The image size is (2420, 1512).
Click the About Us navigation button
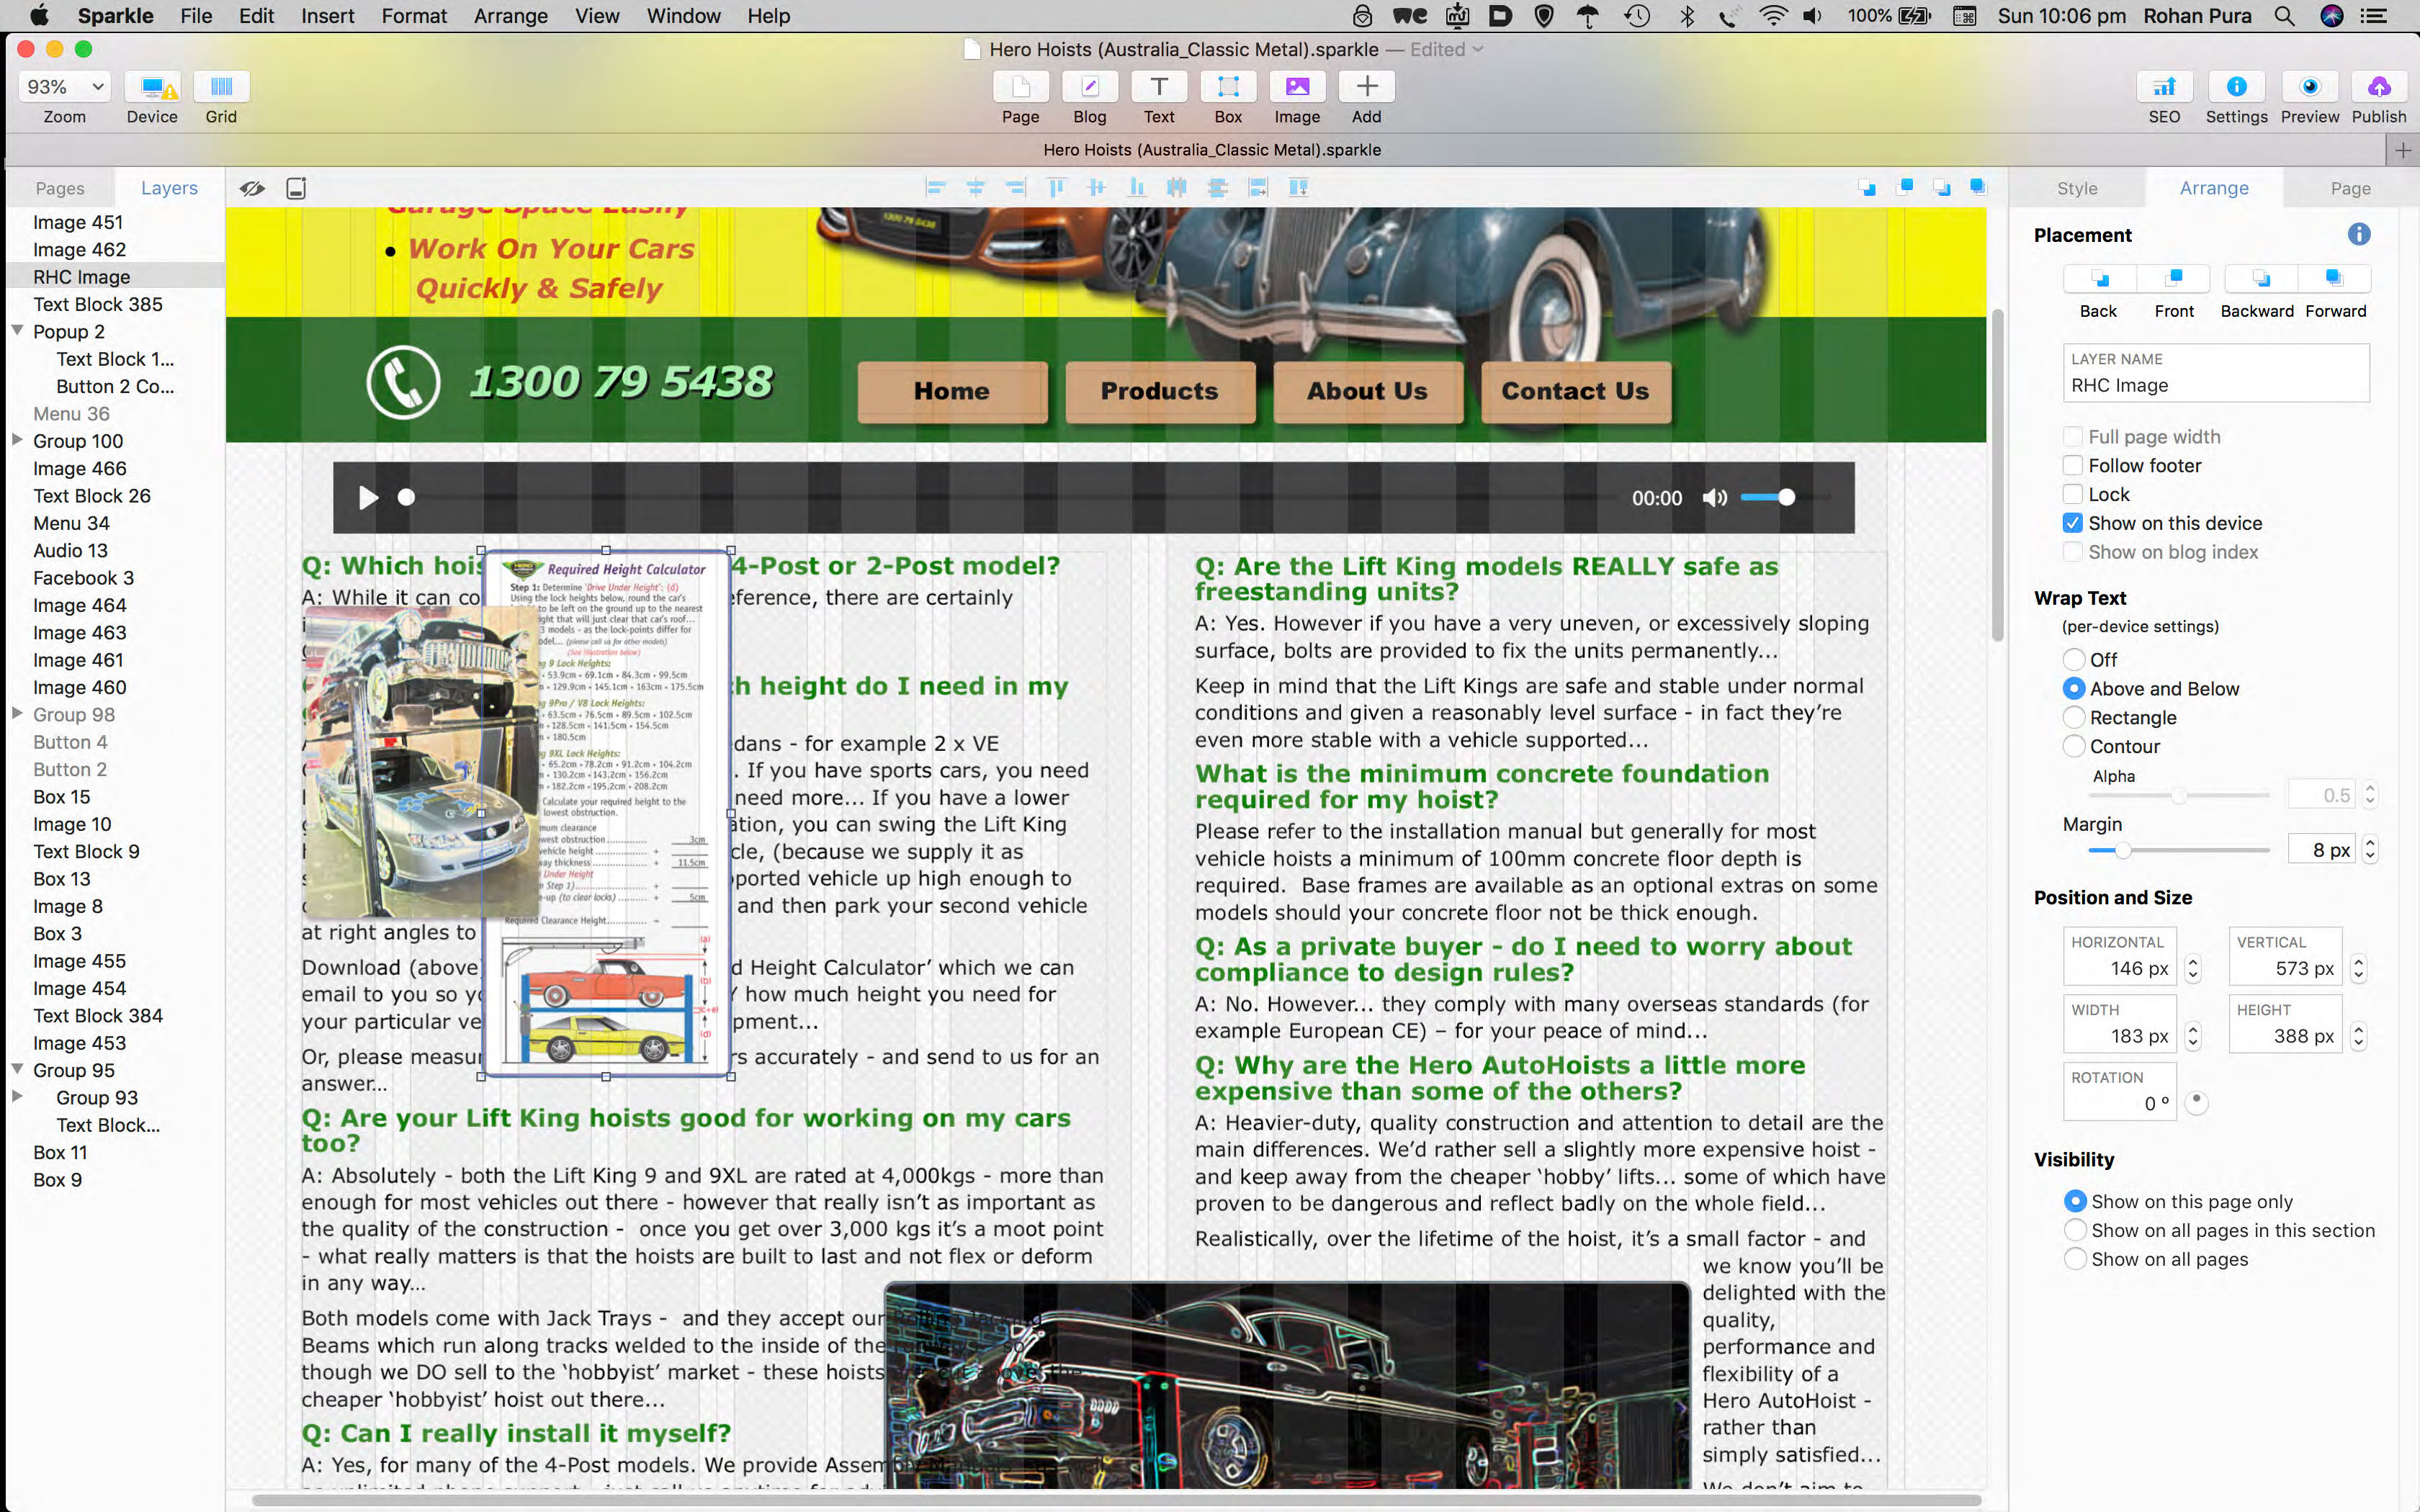tap(1367, 391)
